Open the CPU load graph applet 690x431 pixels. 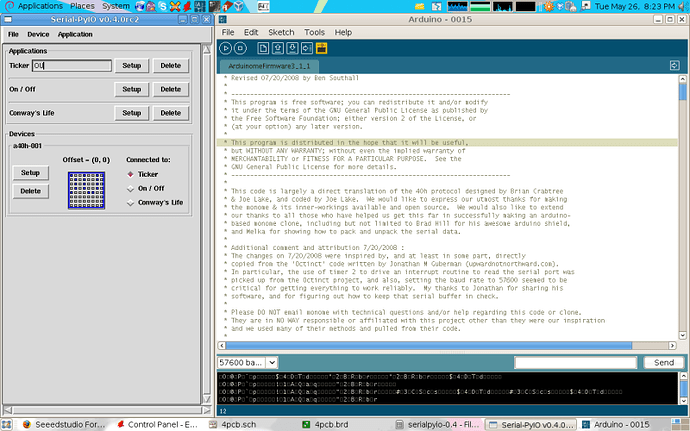tap(458, 6)
